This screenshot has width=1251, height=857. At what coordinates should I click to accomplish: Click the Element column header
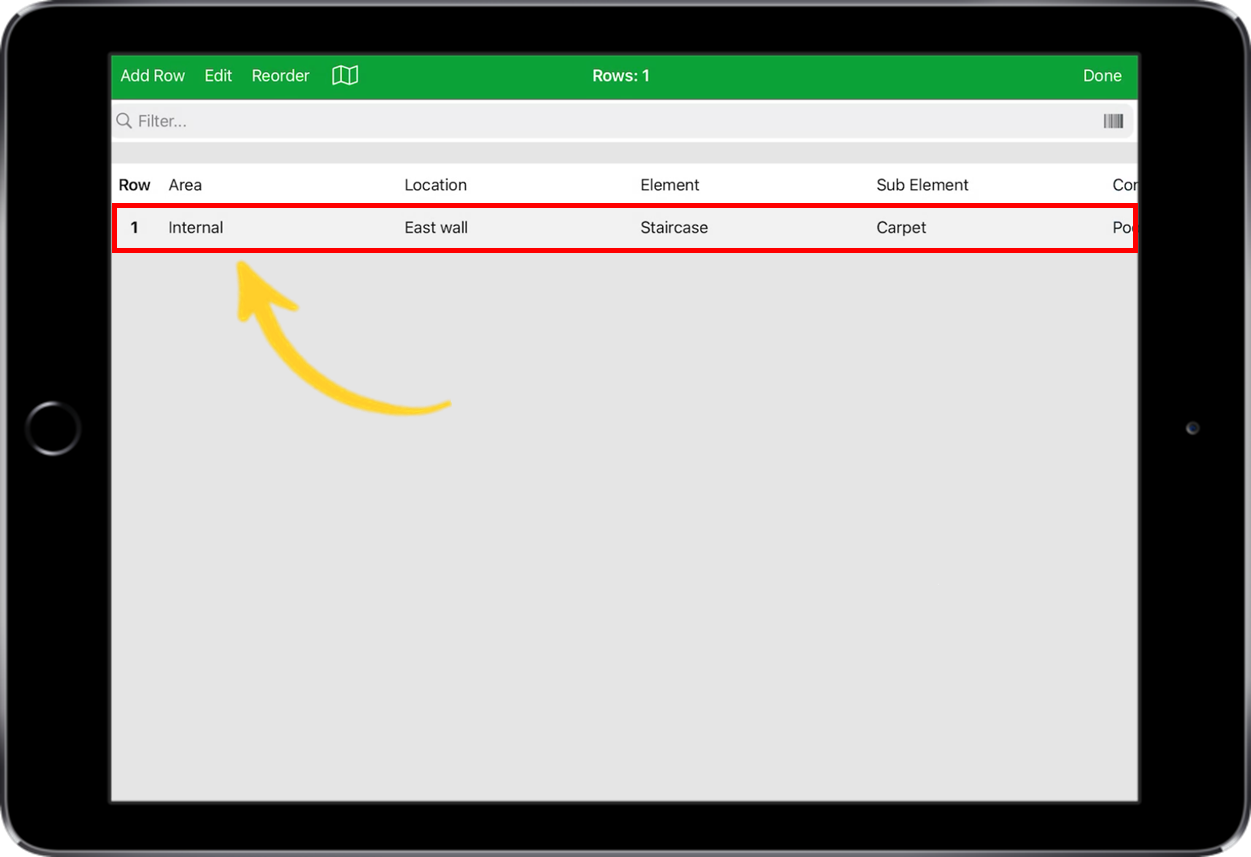(x=670, y=185)
